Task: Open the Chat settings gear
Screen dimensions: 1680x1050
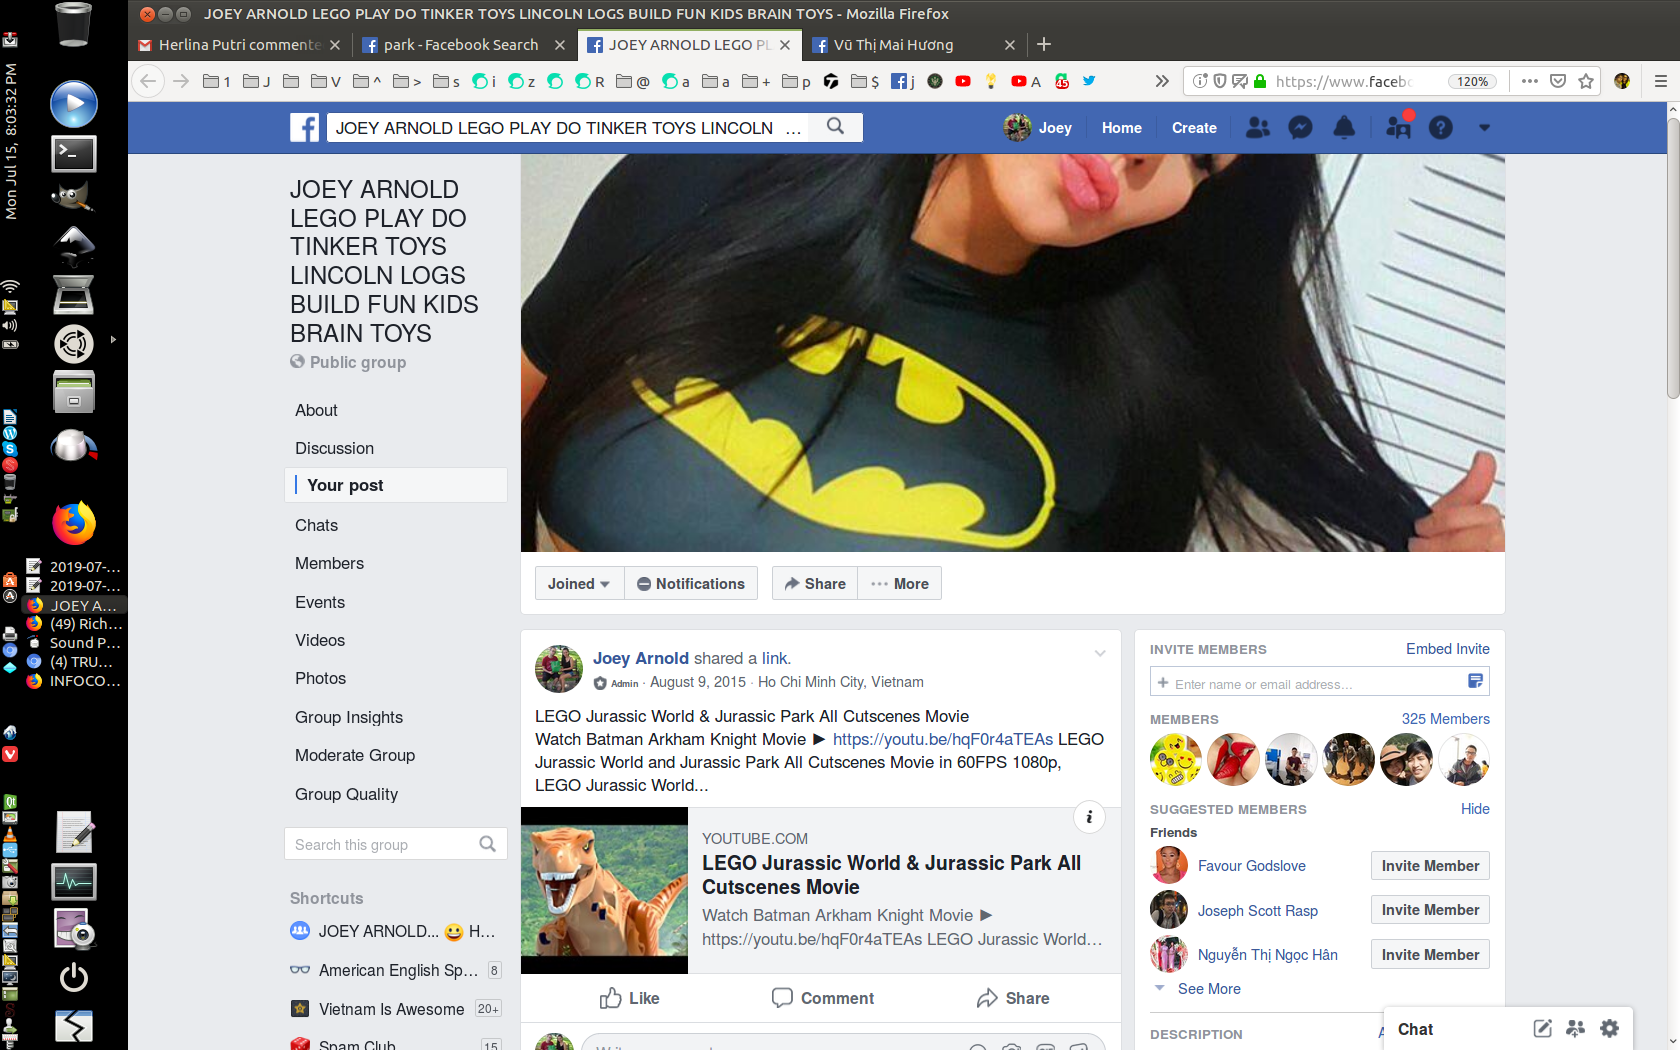Action: 1609,1028
